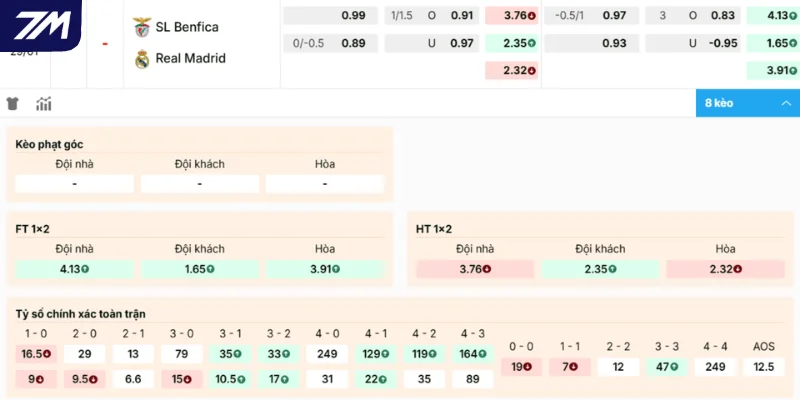Click the SL Benfica club crest

tap(141, 27)
